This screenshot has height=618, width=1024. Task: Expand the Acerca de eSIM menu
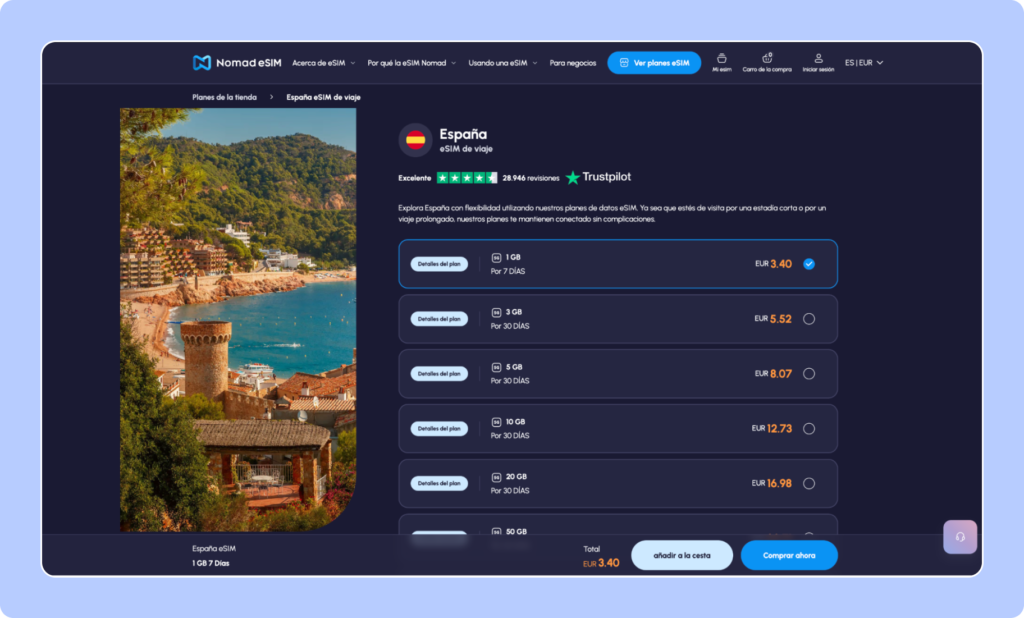click(x=323, y=63)
